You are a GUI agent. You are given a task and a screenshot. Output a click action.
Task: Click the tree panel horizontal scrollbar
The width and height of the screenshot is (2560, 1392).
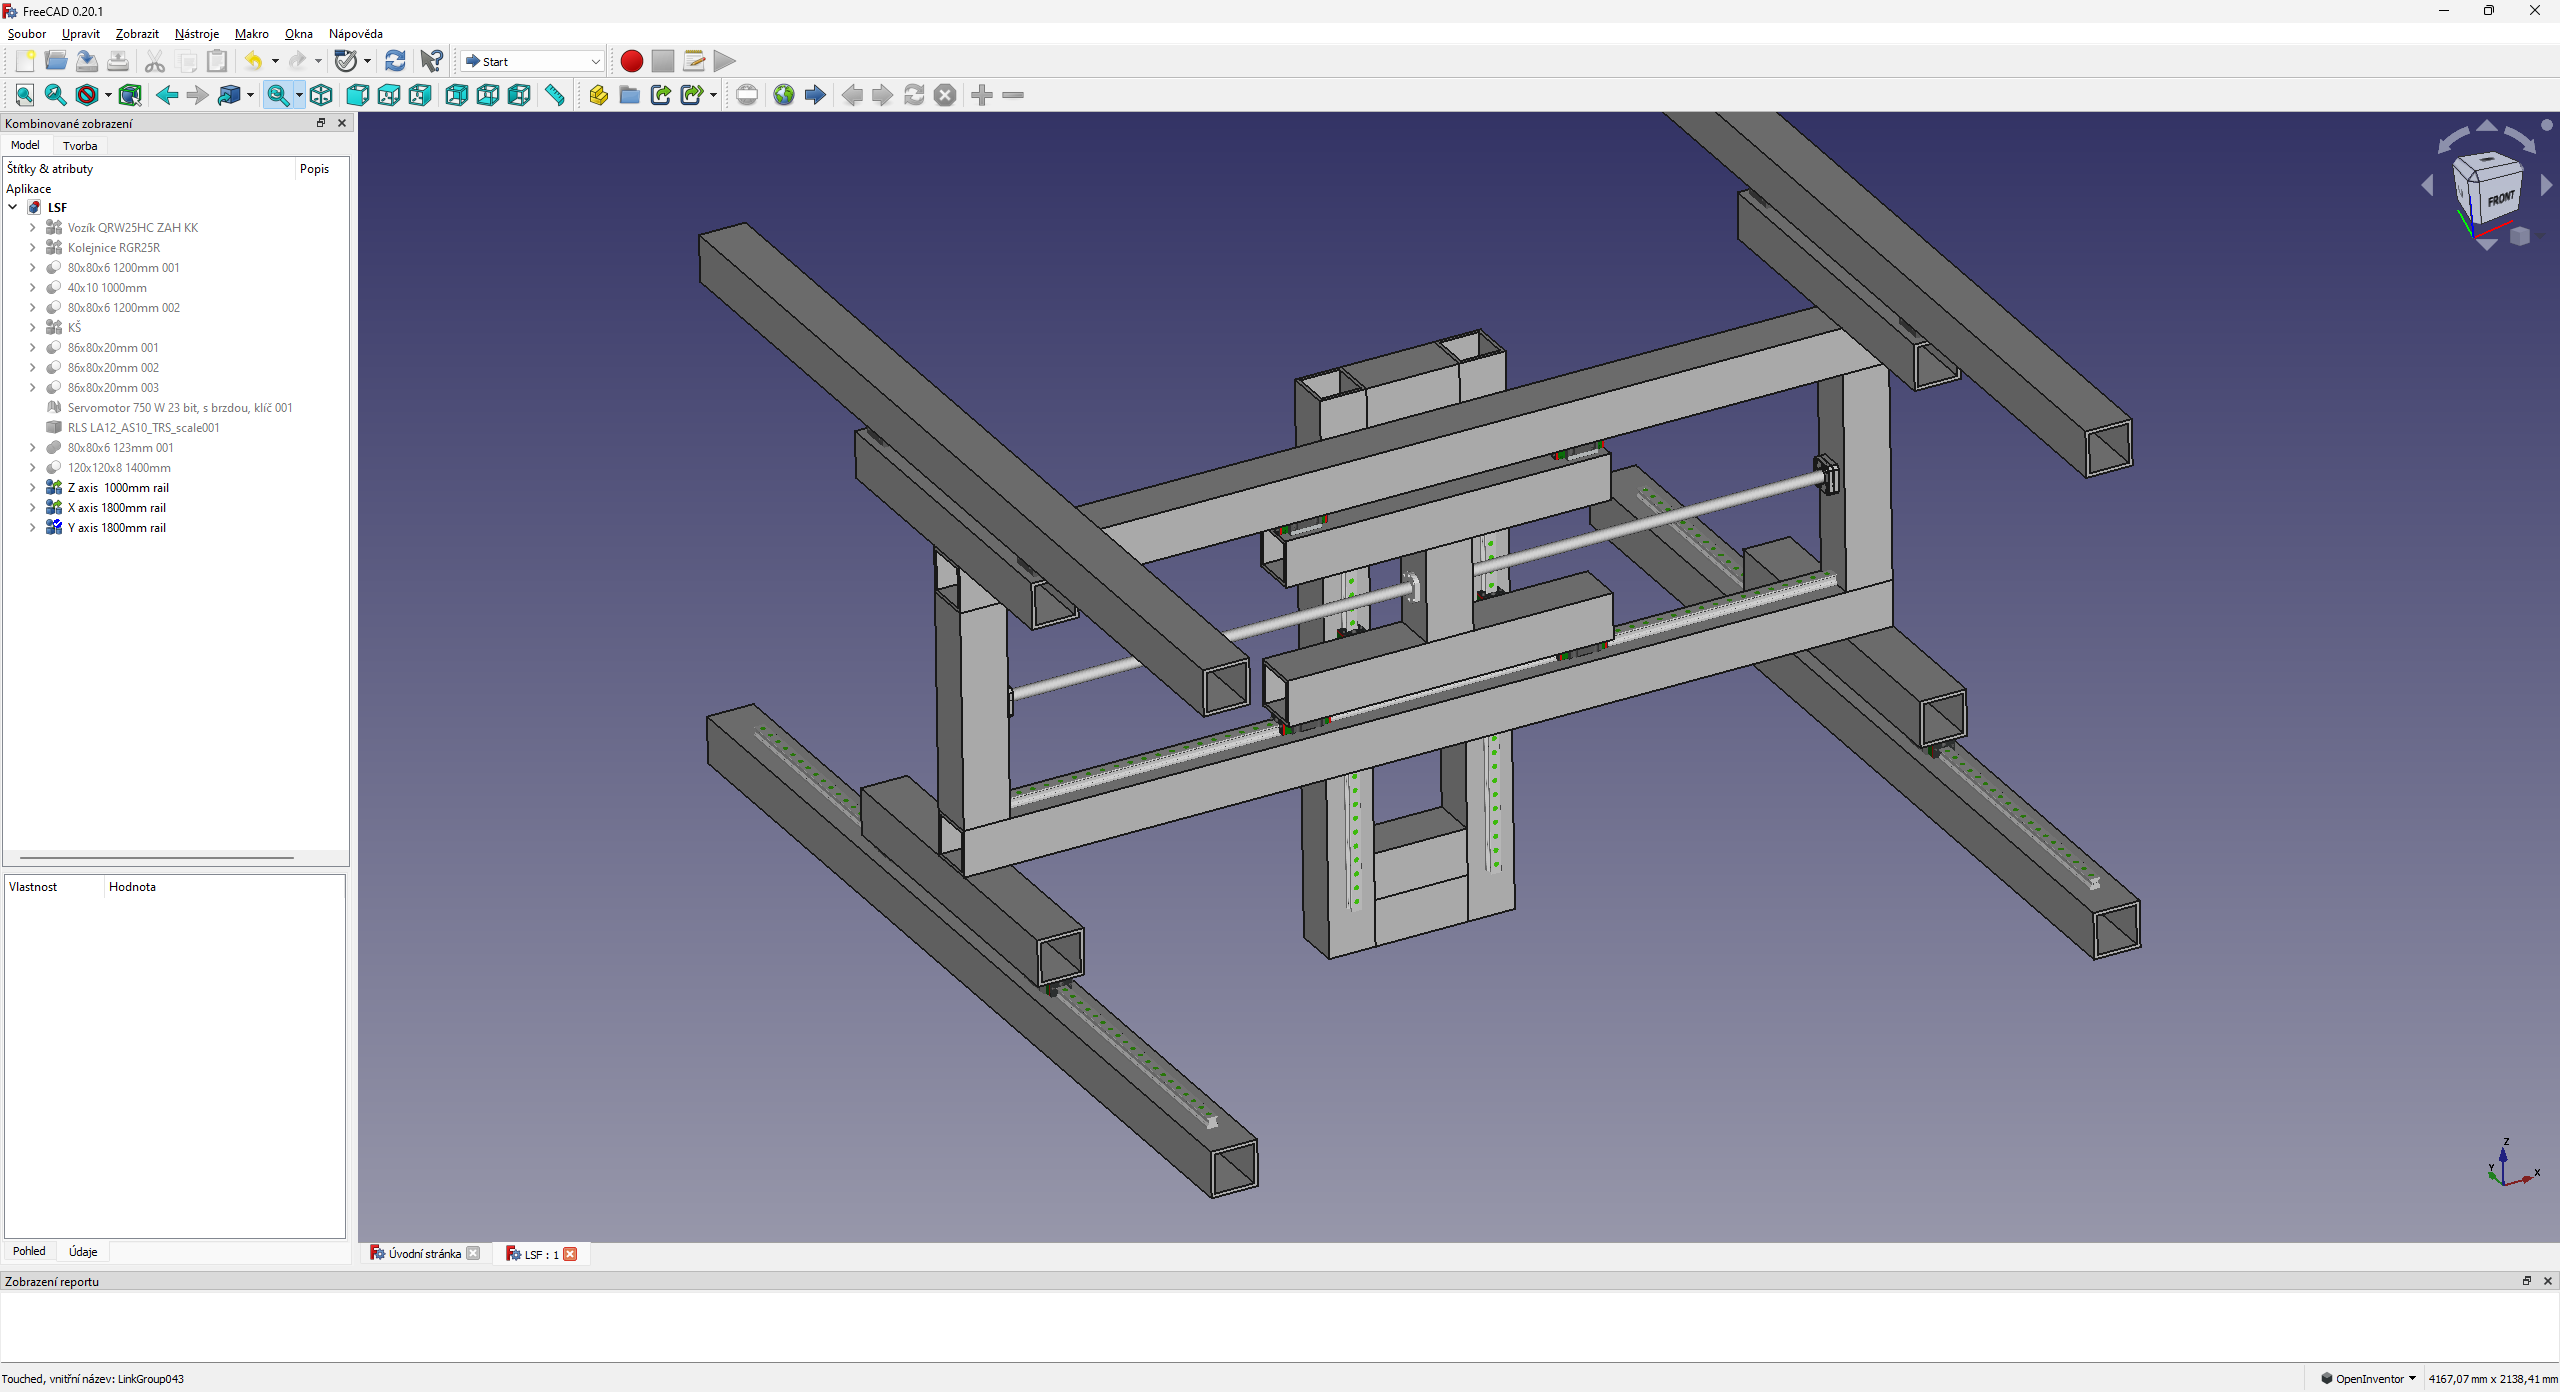tap(157, 858)
